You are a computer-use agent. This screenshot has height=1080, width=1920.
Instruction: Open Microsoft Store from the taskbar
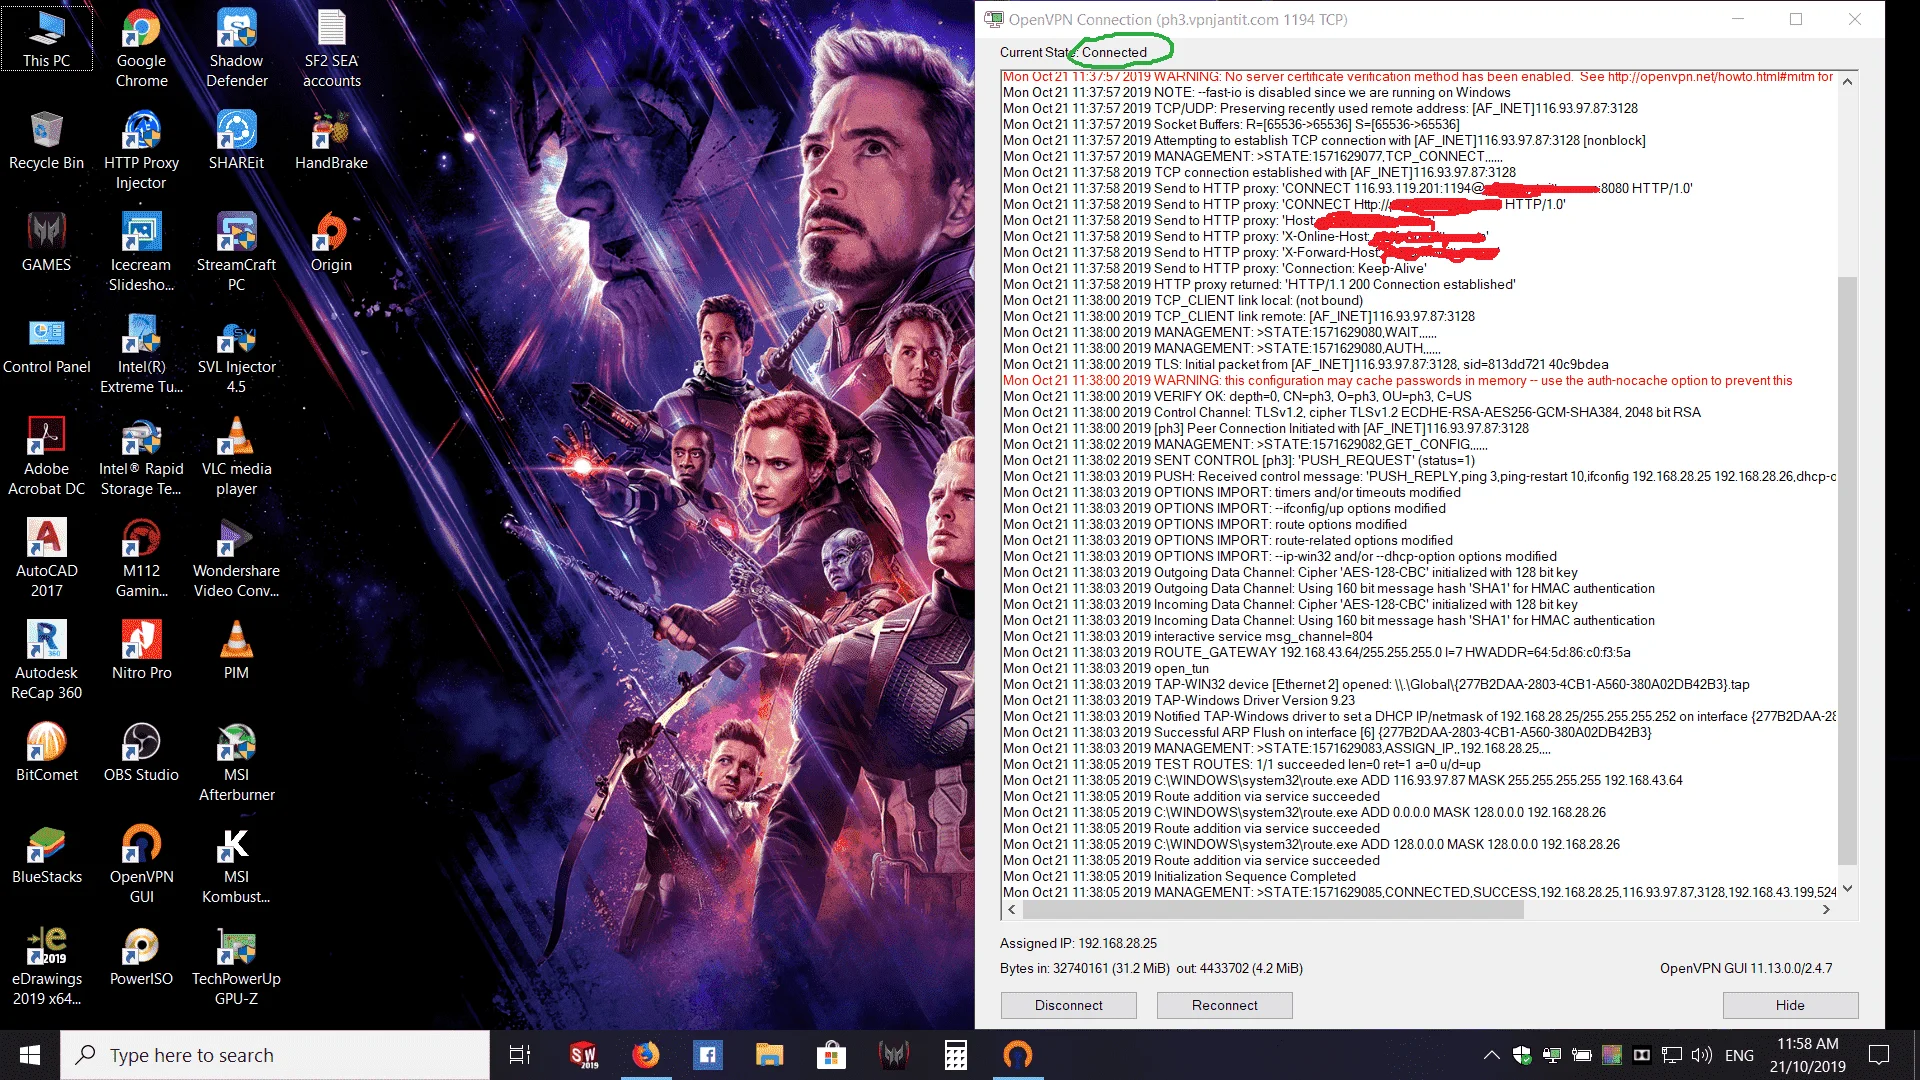pos(831,1055)
